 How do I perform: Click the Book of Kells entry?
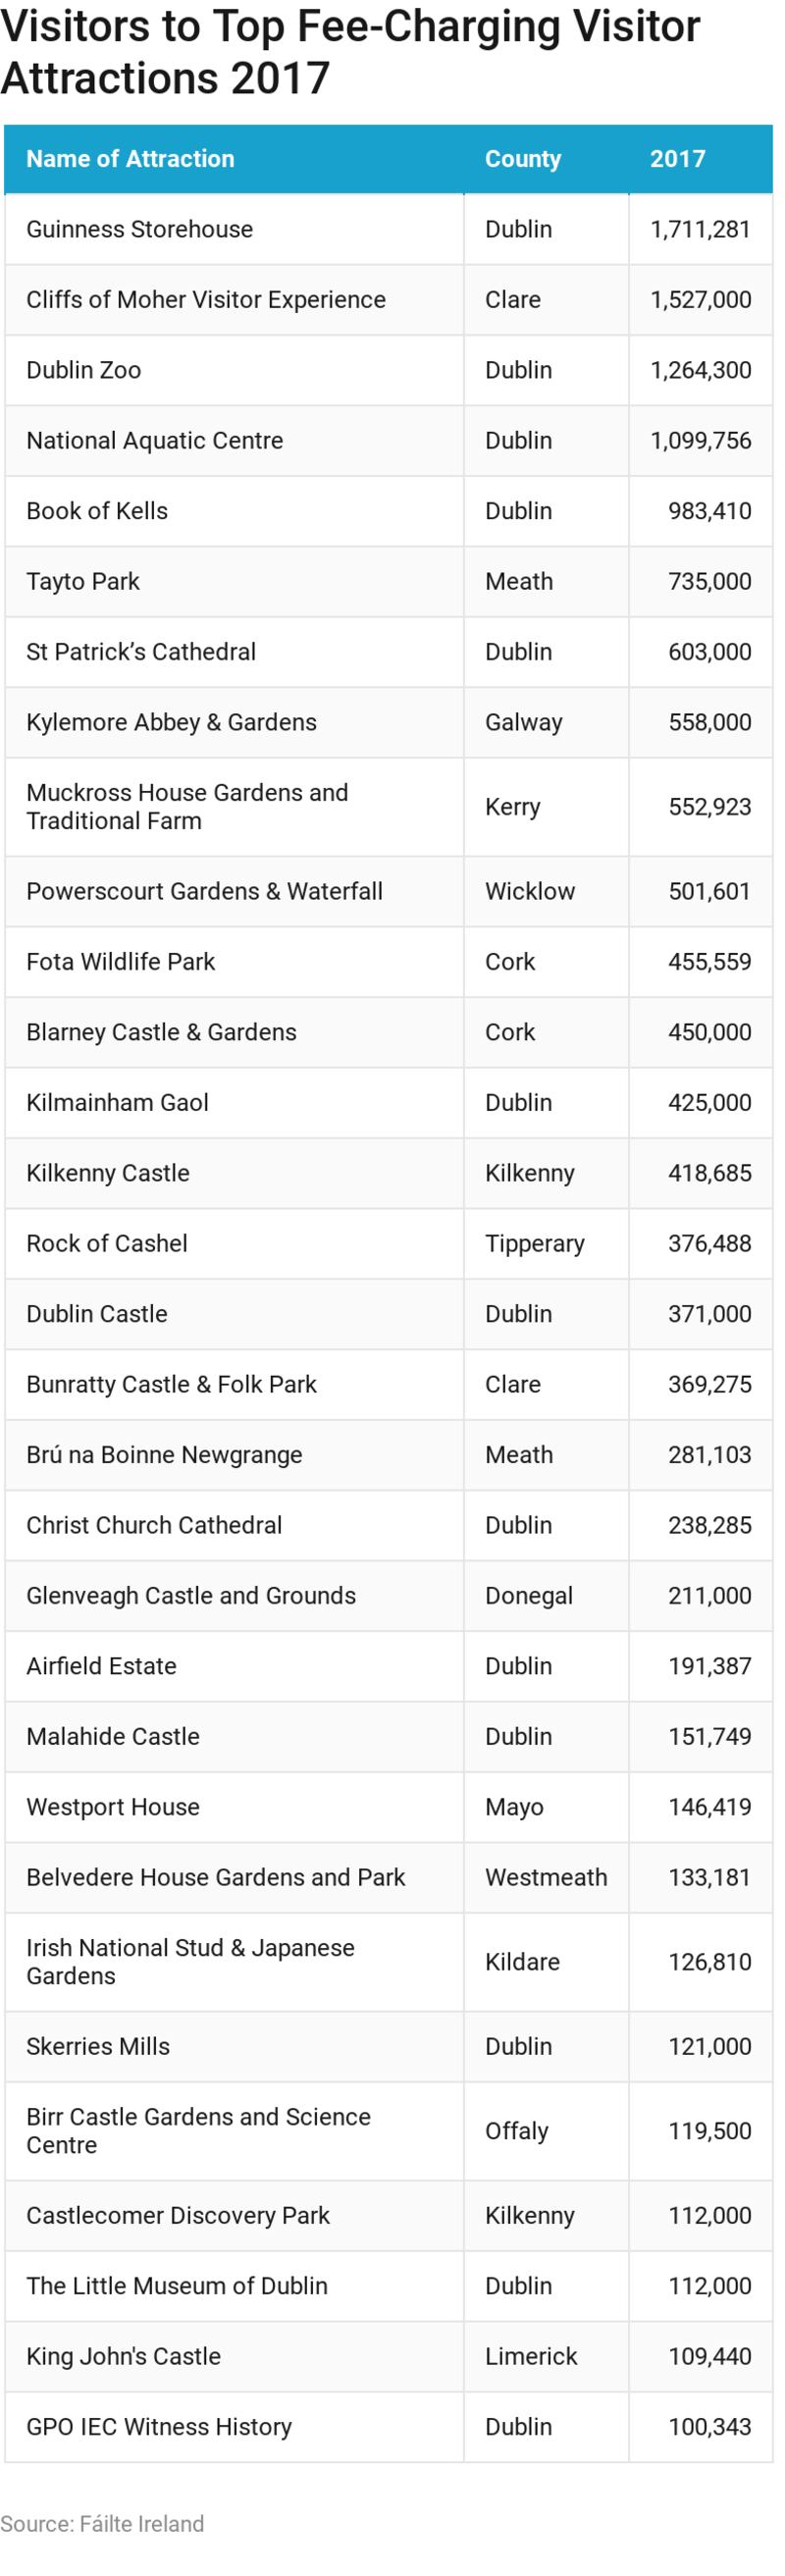coord(97,511)
